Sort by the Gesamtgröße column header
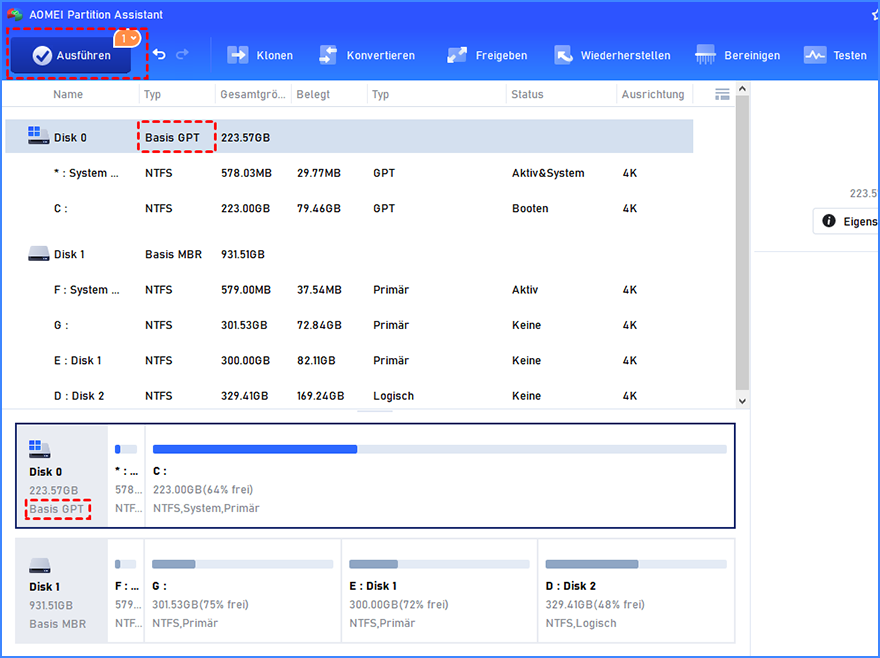Screen dimensions: 880x658 point(253,94)
